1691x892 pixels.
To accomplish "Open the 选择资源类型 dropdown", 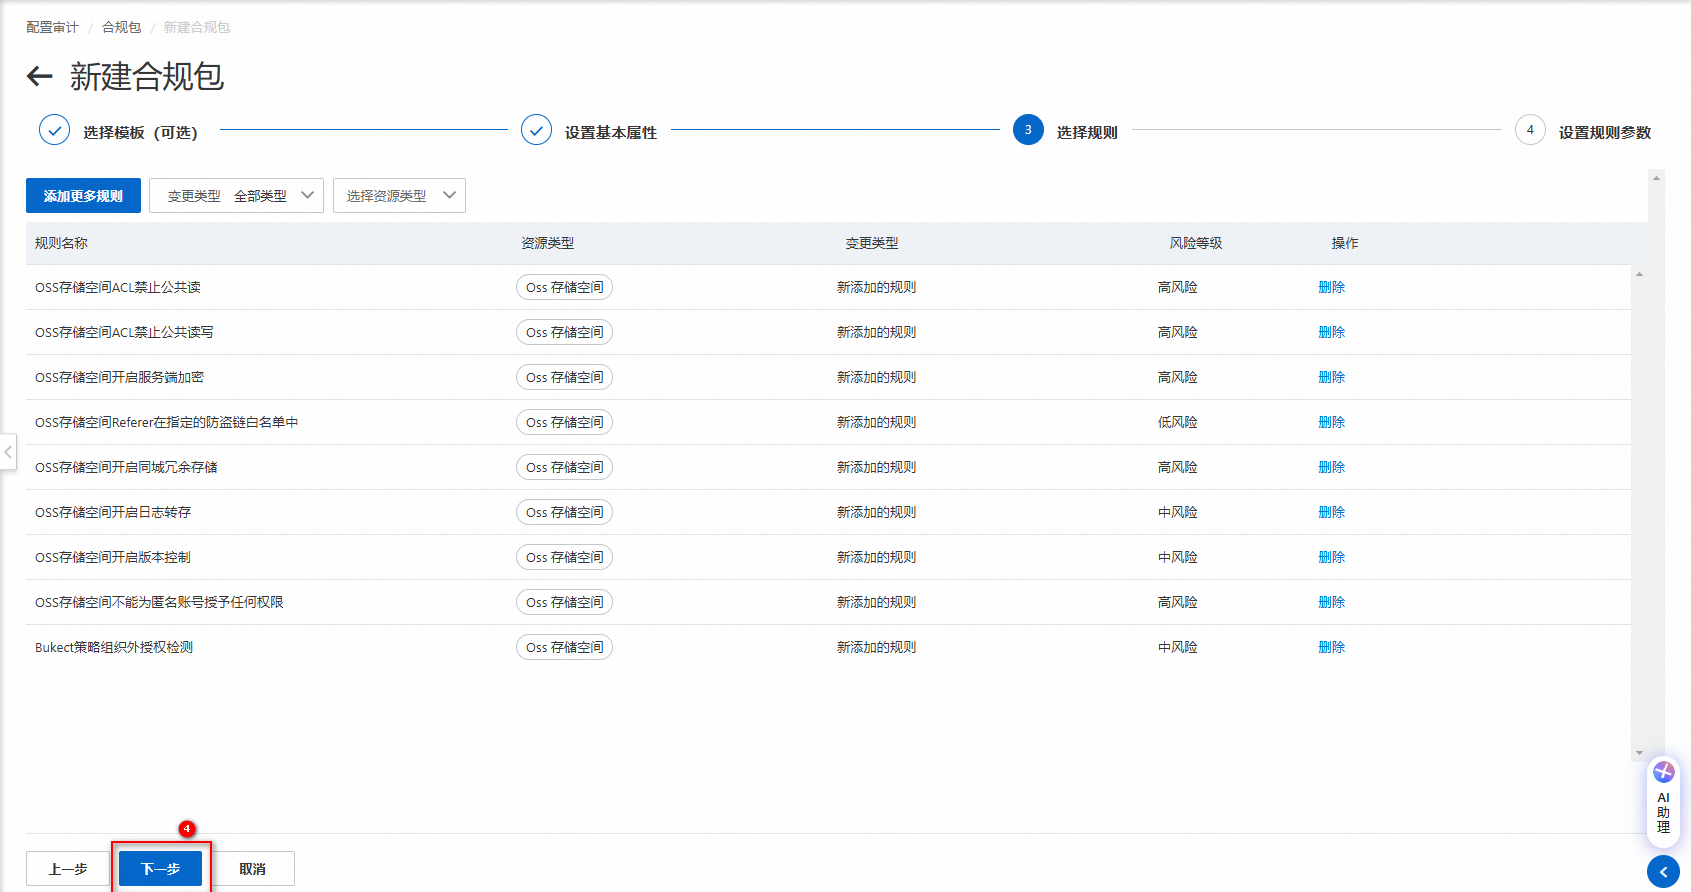I will click(399, 196).
